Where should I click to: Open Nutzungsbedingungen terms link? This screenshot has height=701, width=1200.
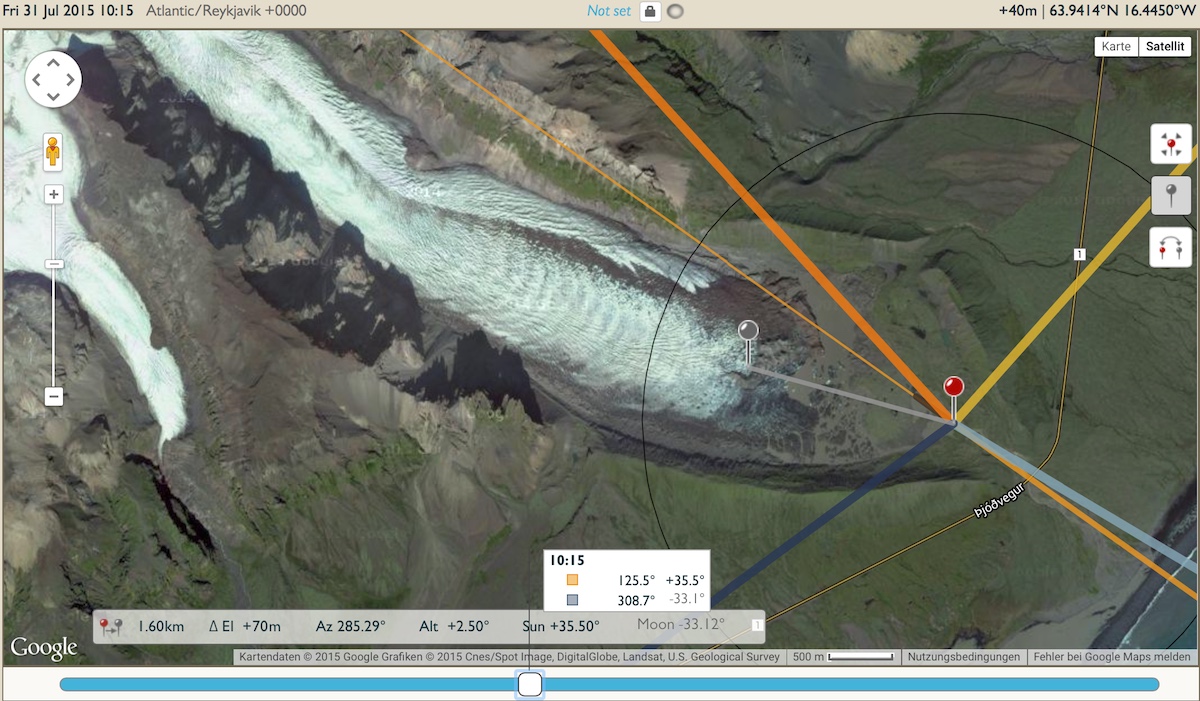pyautogui.click(x=961, y=657)
